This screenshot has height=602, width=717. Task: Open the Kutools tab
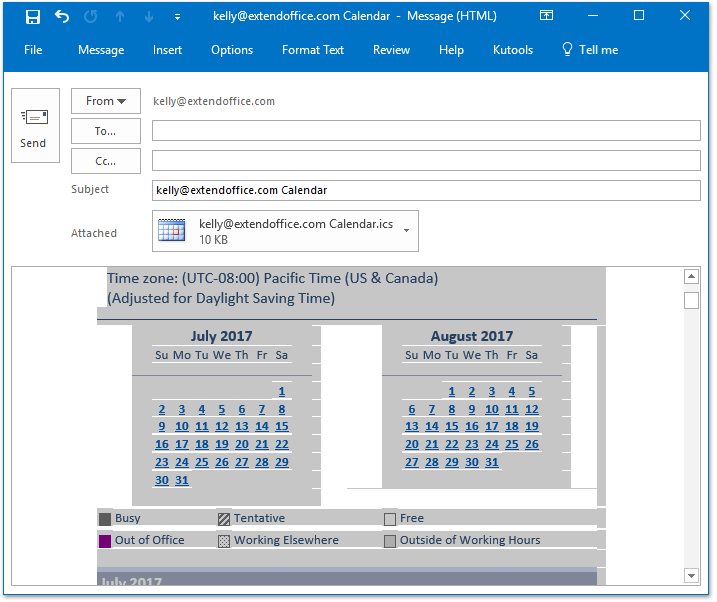coord(513,50)
